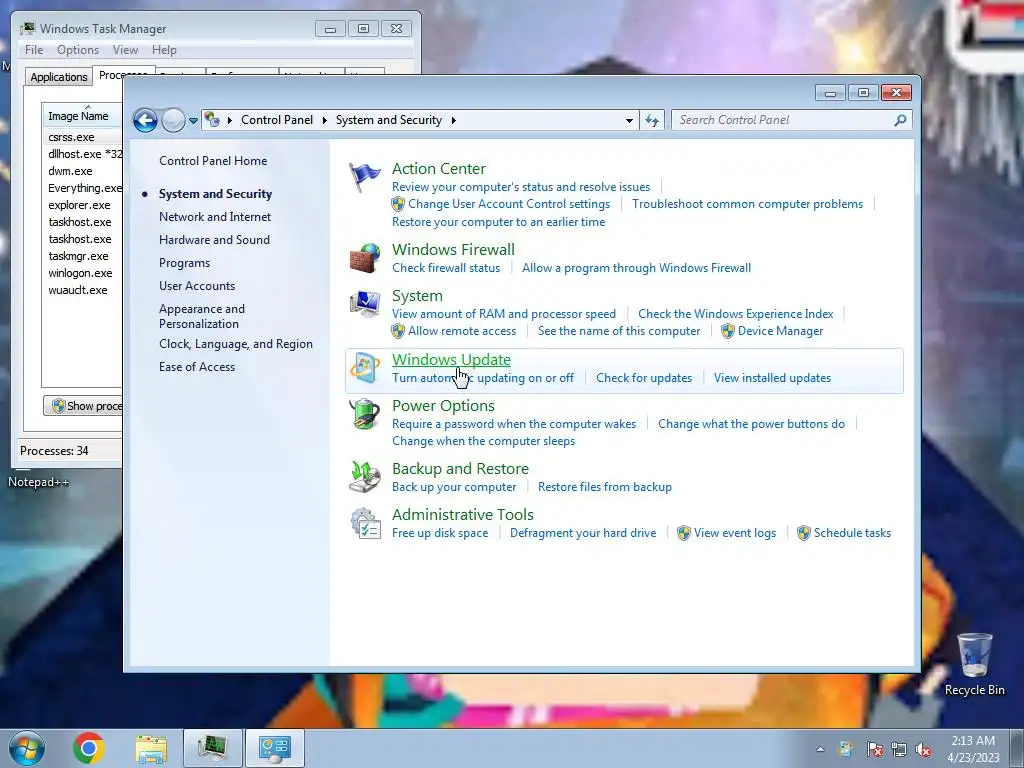Viewport: 1024px width, 768px height.
Task: Open the Windows Update icon
Action: click(x=364, y=367)
